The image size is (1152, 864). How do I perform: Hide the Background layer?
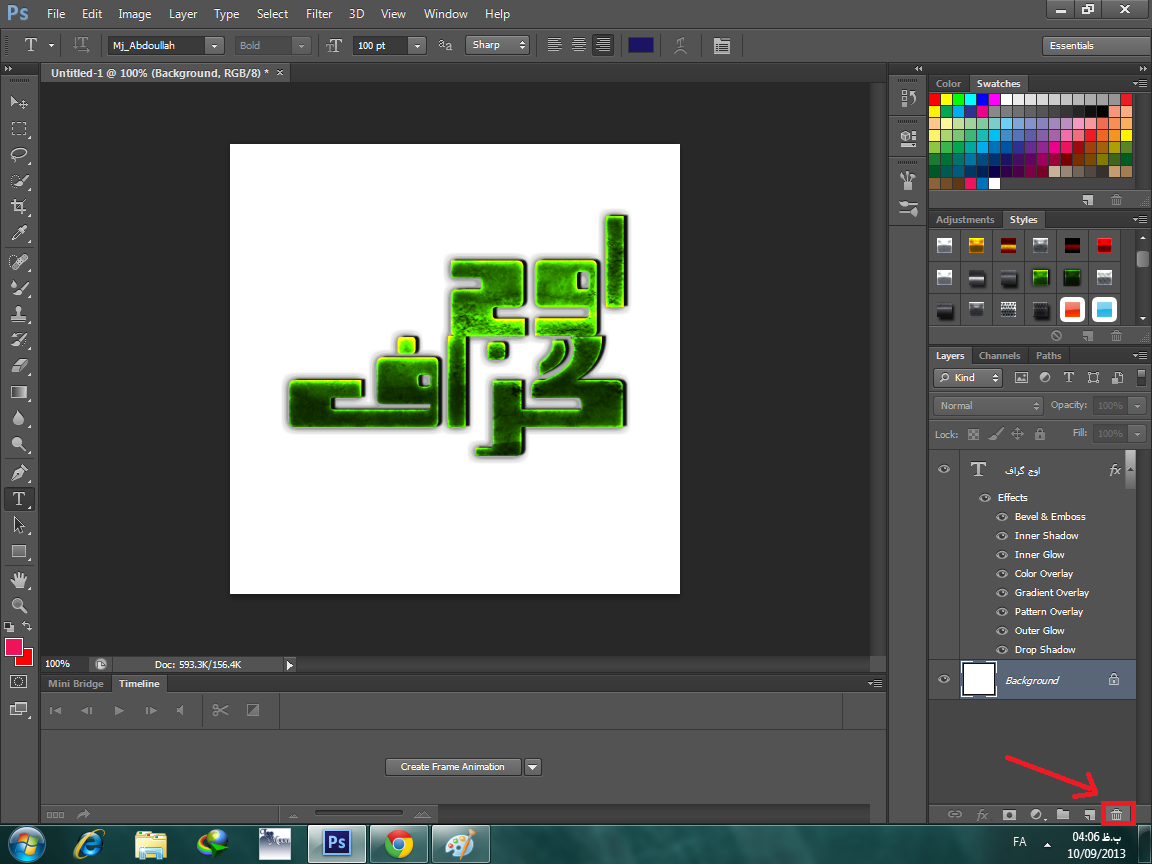click(944, 680)
